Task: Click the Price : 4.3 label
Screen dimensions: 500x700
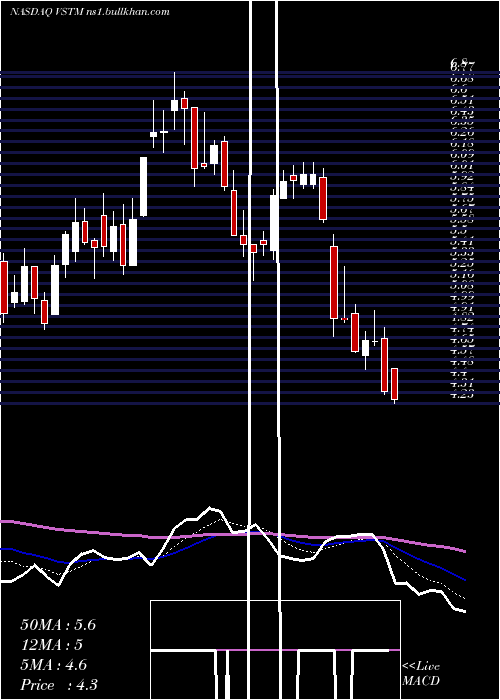Action: [59, 685]
